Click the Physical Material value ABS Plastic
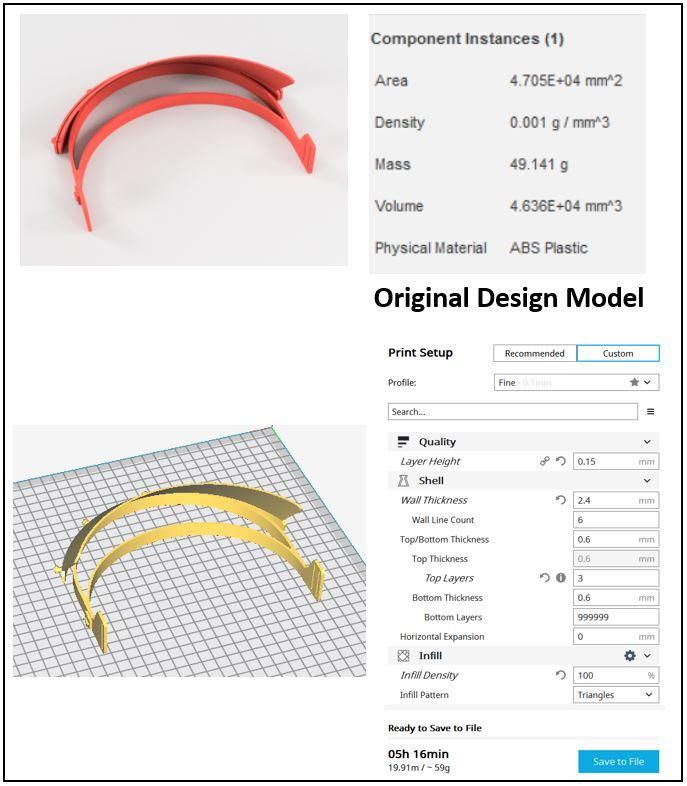The width and height of the screenshot is (687, 786). (x=549, y=248)
